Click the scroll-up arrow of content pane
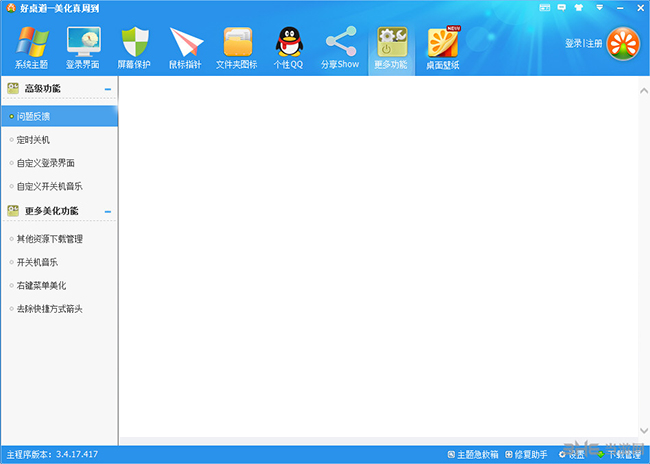 [644, 90]
